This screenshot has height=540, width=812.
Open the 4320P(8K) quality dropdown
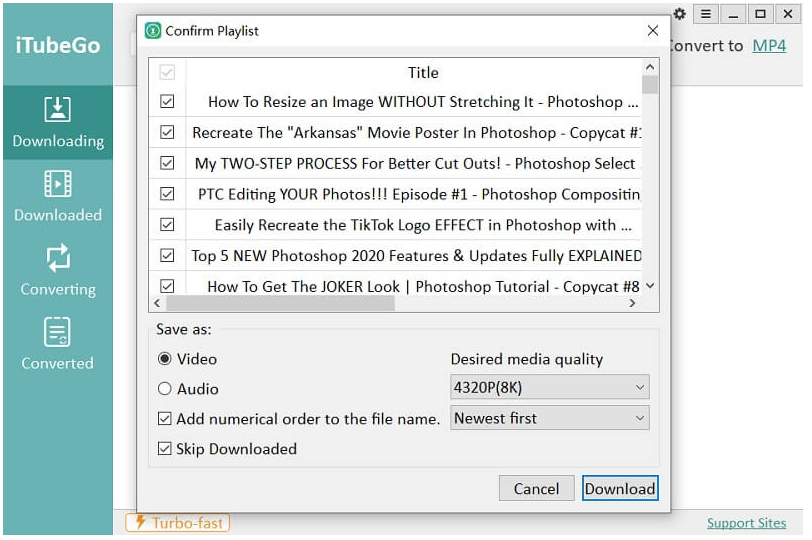(x=549, y=387)
